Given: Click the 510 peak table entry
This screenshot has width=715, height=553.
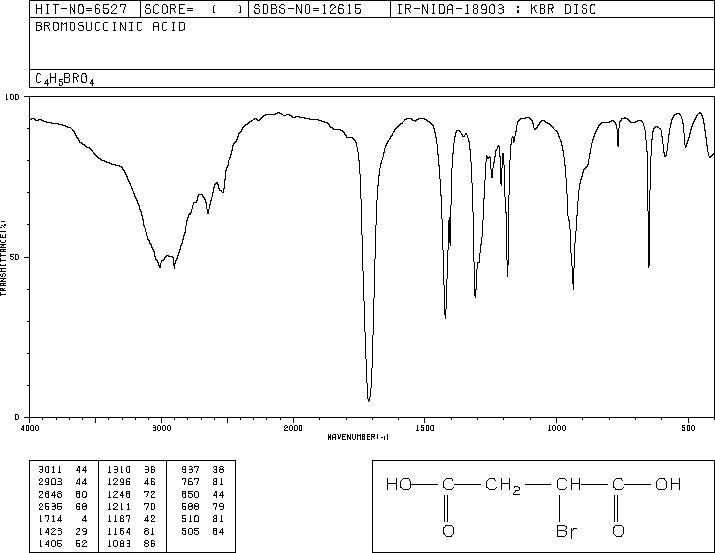Looking at the screenshot, I should pos(203,519).
